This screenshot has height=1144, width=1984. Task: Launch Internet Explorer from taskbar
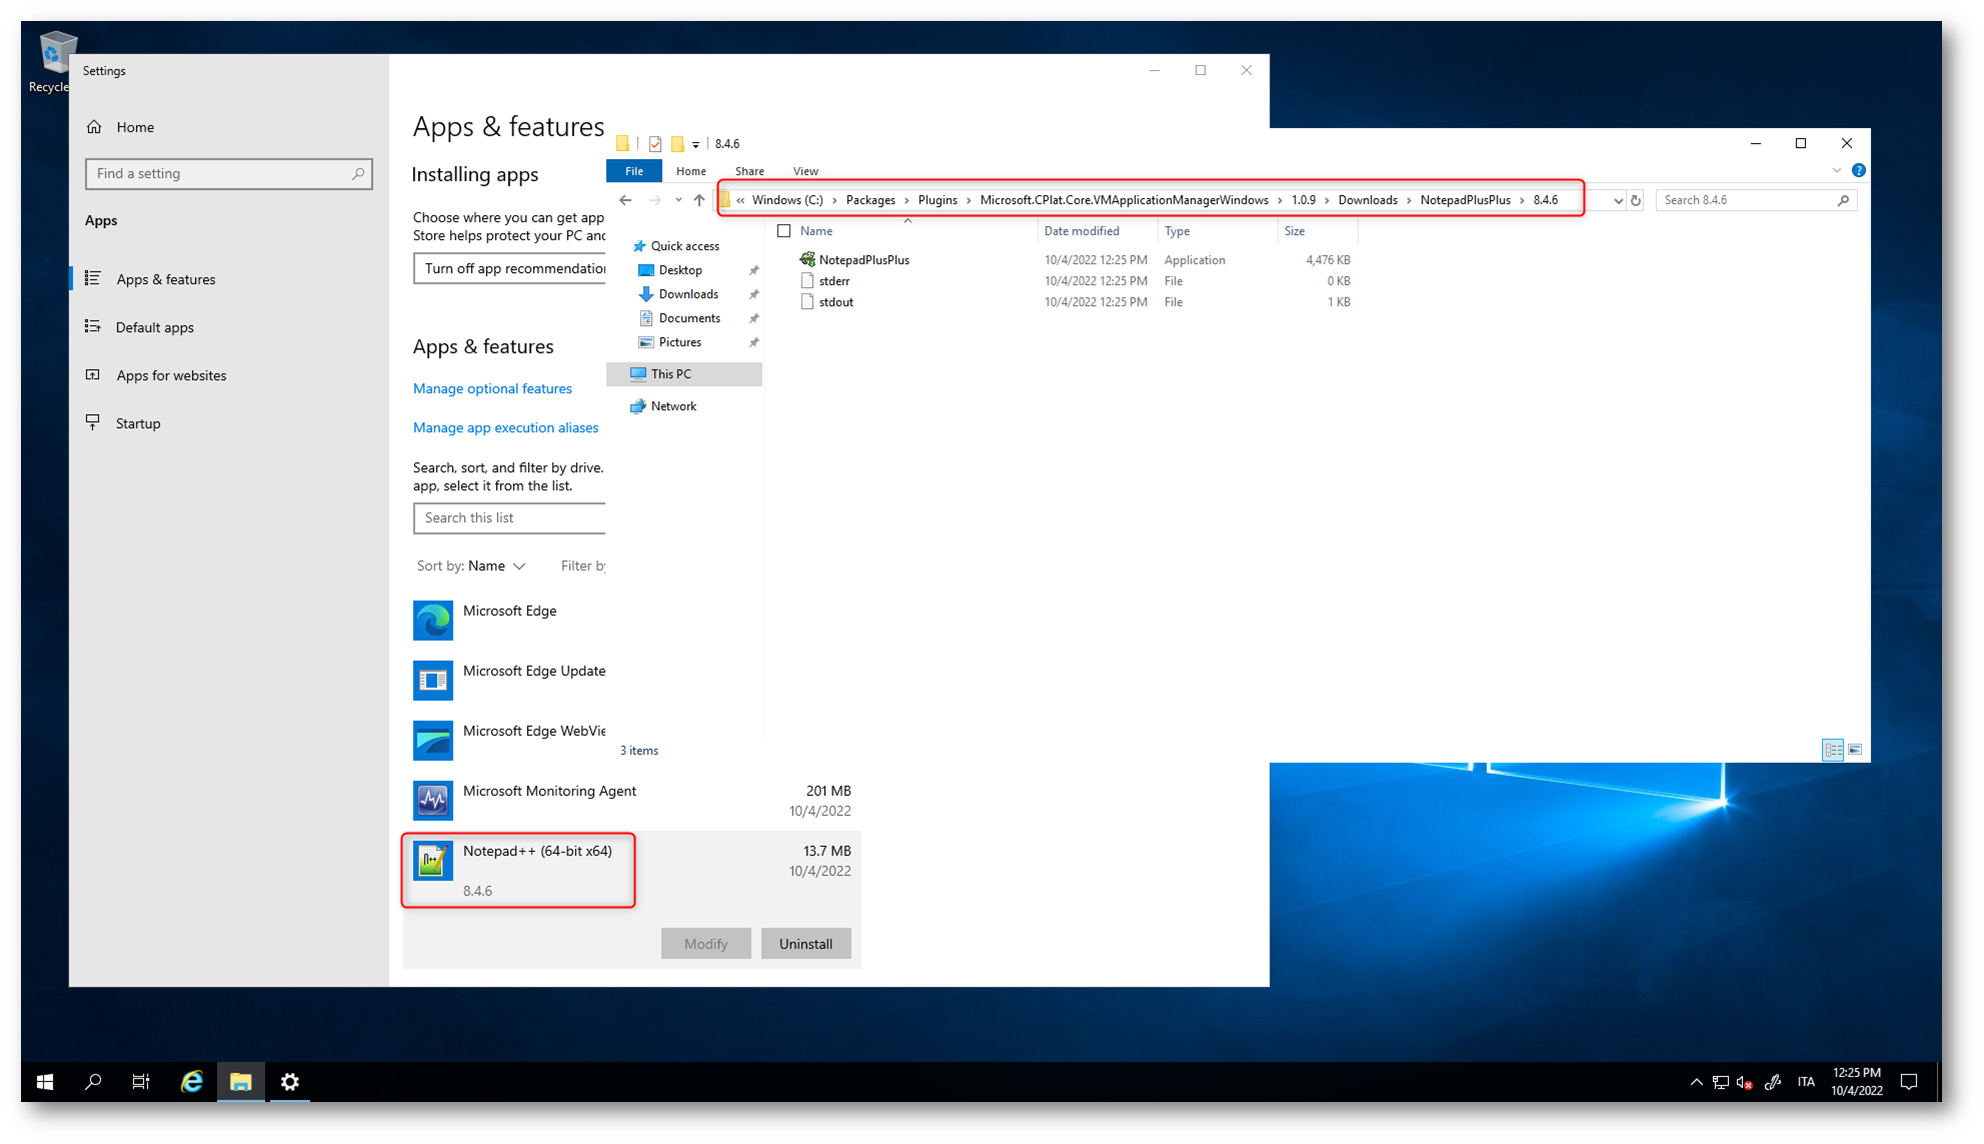click(x=192, y=1082)
